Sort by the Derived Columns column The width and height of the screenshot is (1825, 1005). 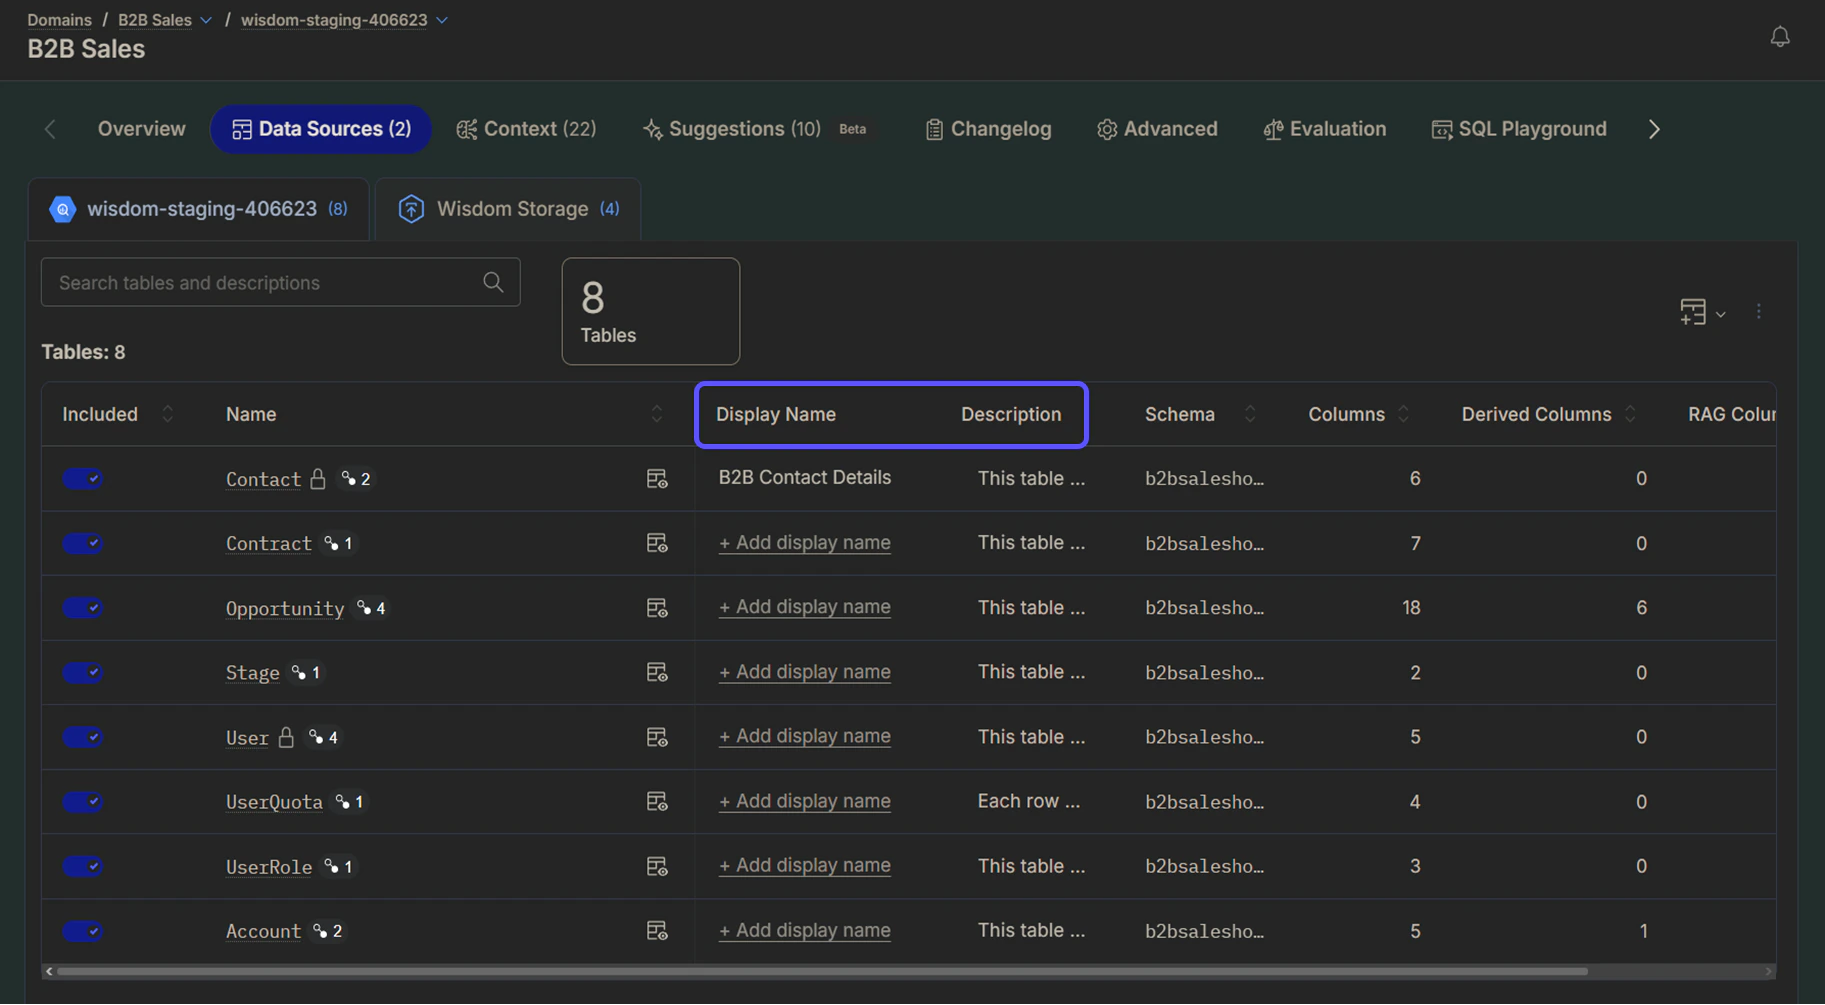click(1630, 414)
